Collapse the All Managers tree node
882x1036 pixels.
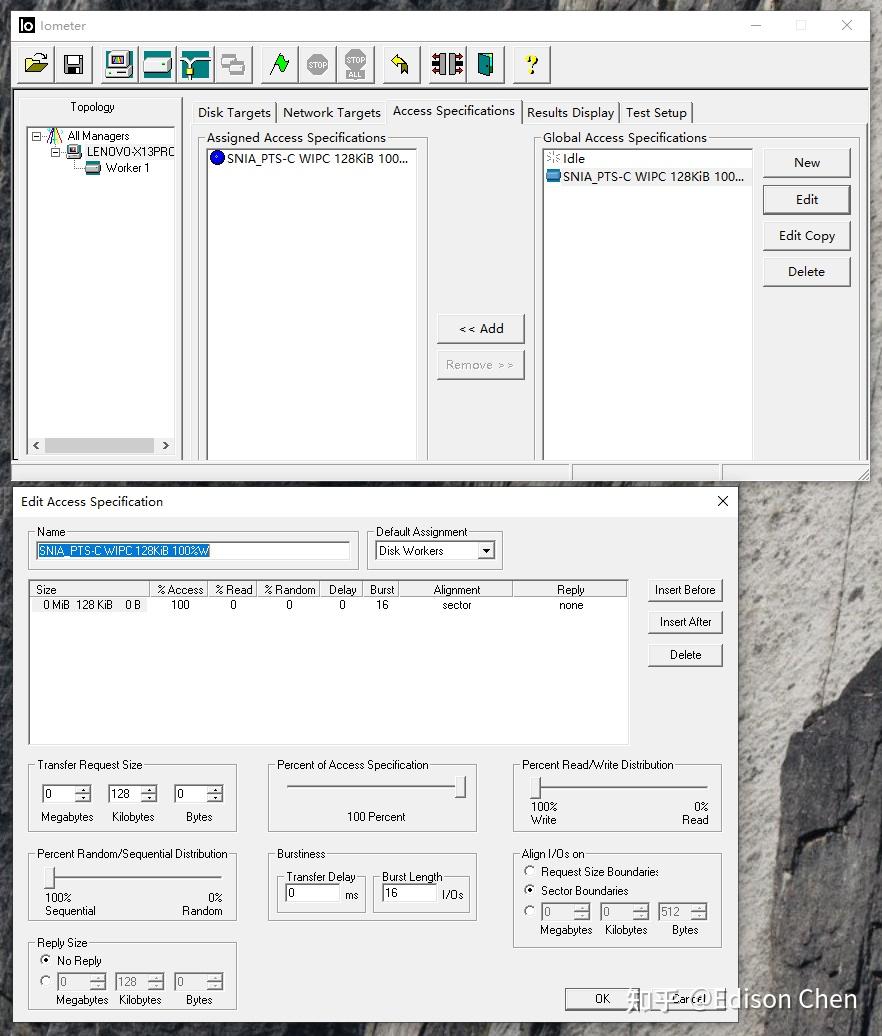coord(37,135)
